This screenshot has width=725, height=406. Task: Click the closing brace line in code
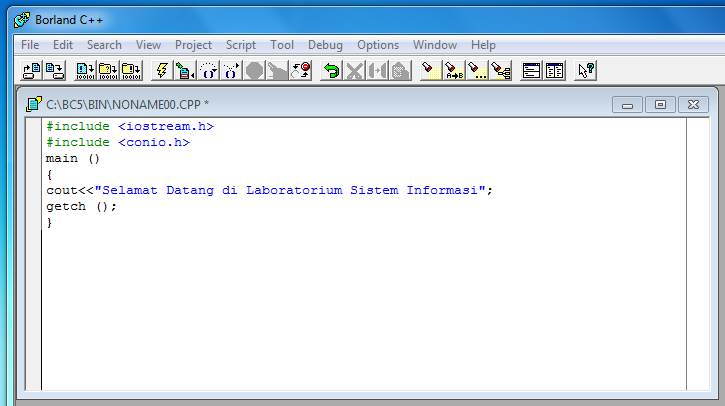coord(49,223)
